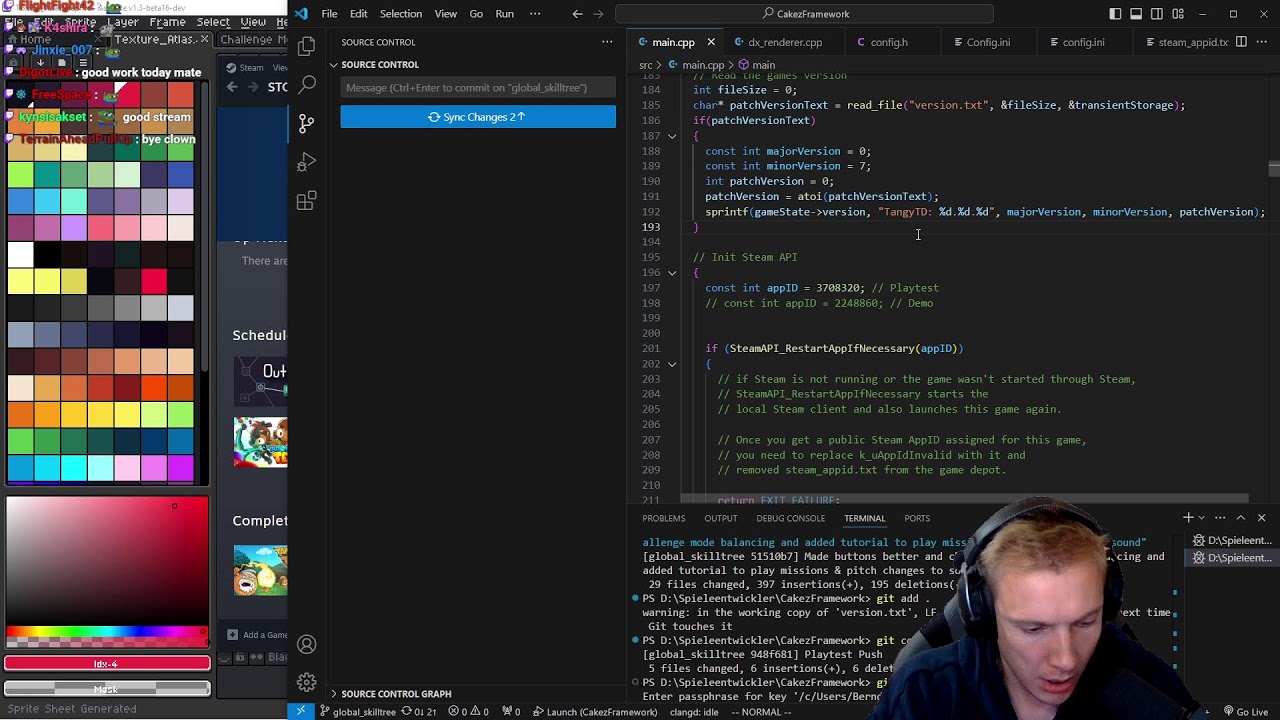
Task: Expand the Source Control Graph section
Action: [396, 694]
